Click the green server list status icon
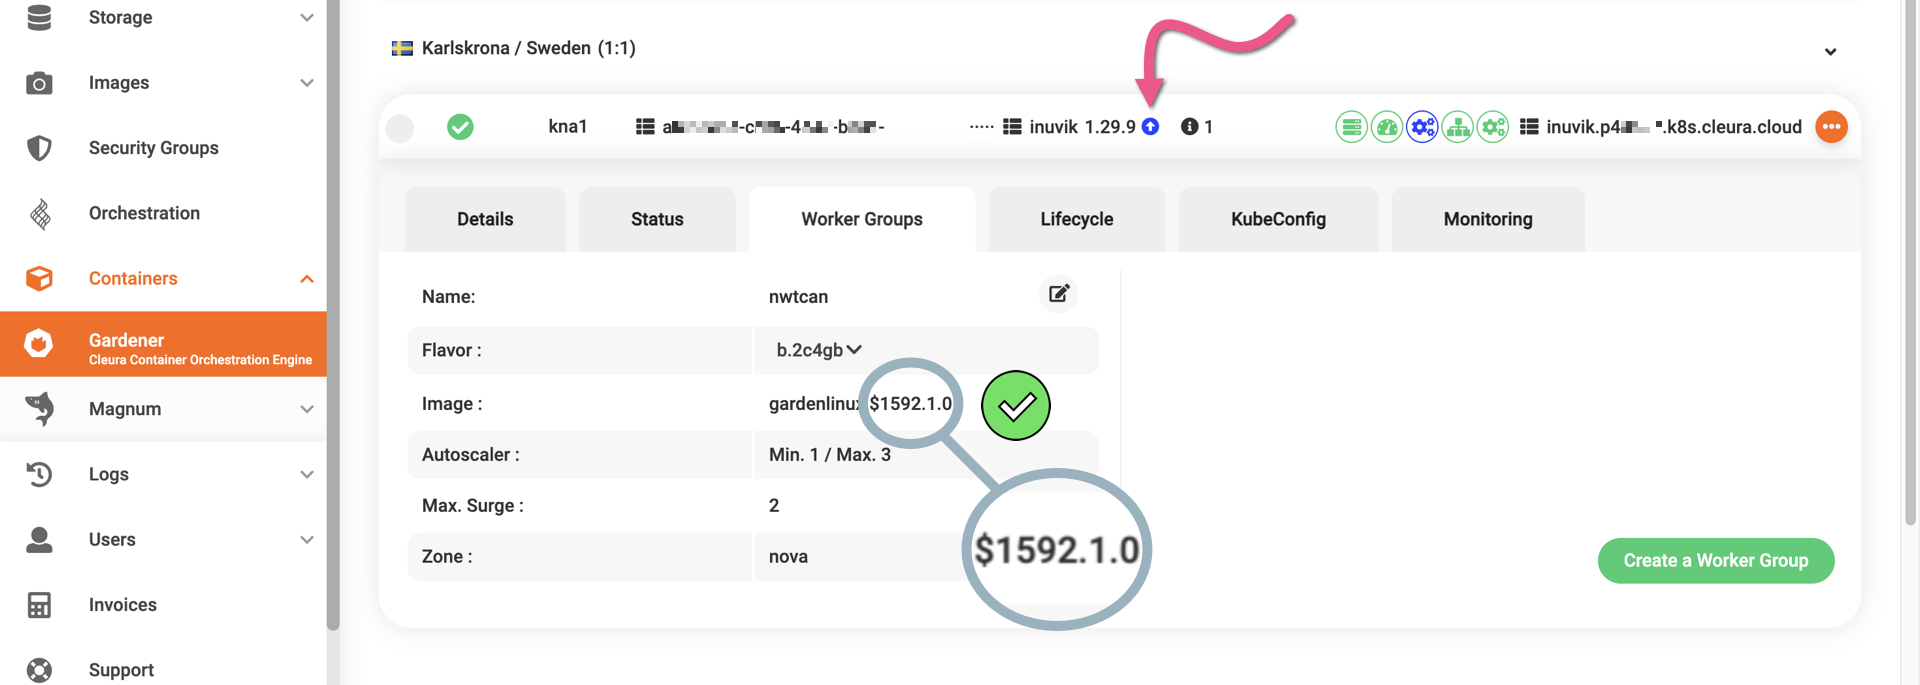The image size is (1920, 685). (x=1351, y=127)
